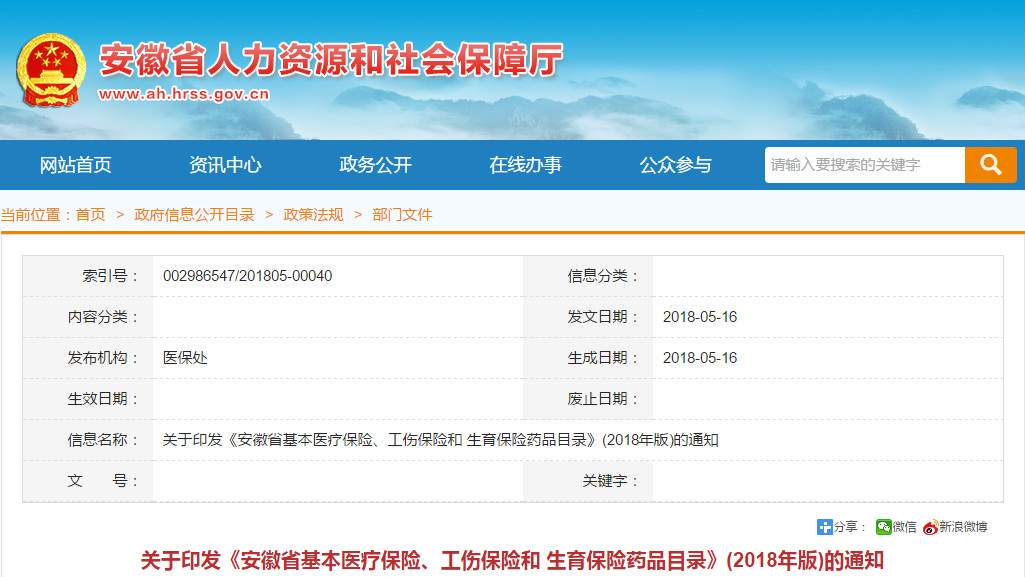Click the red article headline

(512, 561)
